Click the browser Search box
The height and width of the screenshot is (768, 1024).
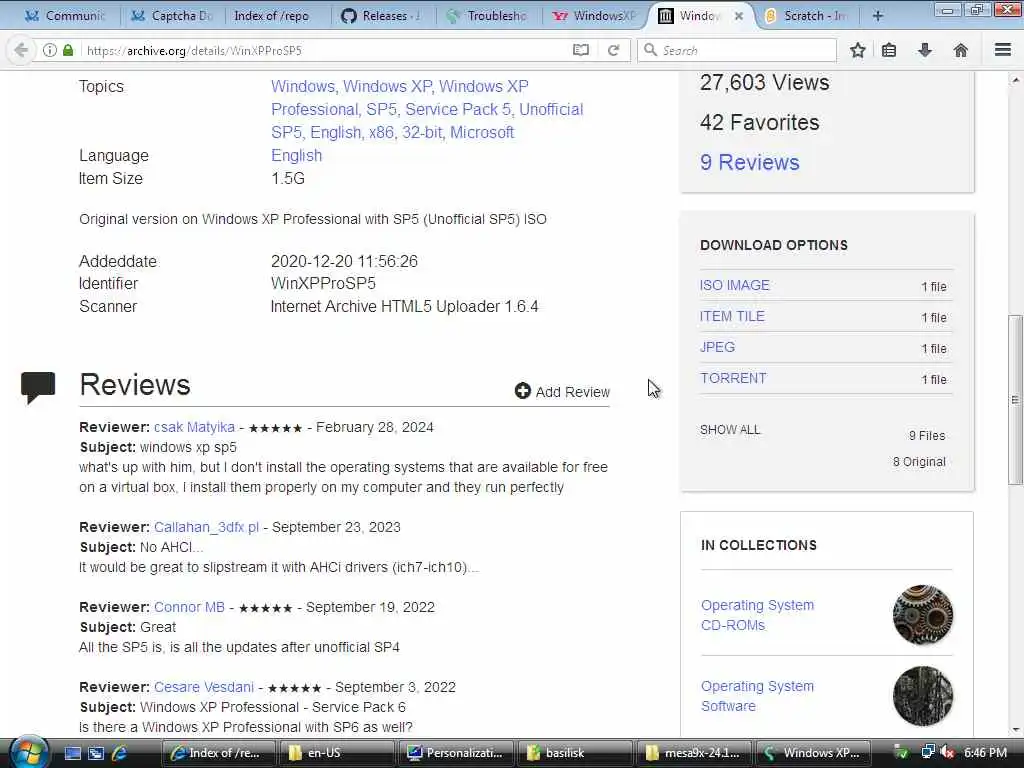737,50
